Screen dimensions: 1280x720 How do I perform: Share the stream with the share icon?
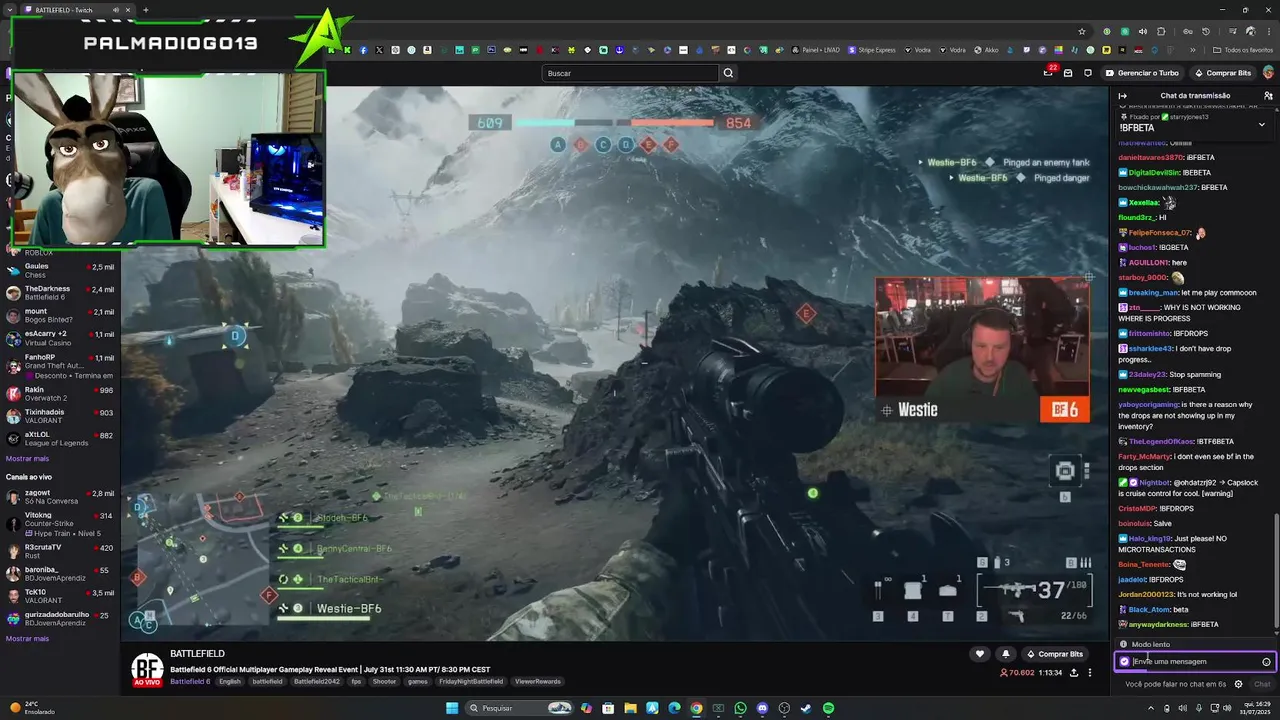pyautogui.click(x=1074, y=673)
